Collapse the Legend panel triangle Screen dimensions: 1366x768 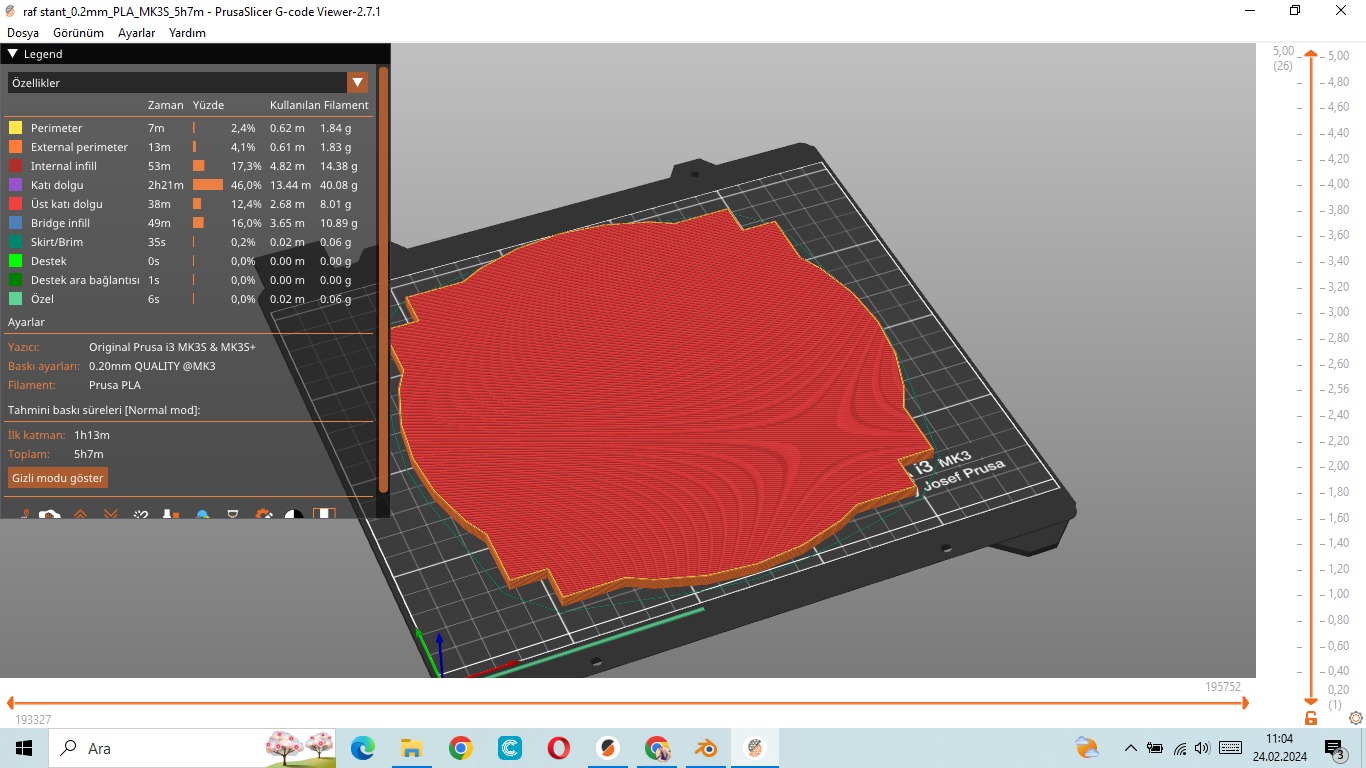point(13,54)
